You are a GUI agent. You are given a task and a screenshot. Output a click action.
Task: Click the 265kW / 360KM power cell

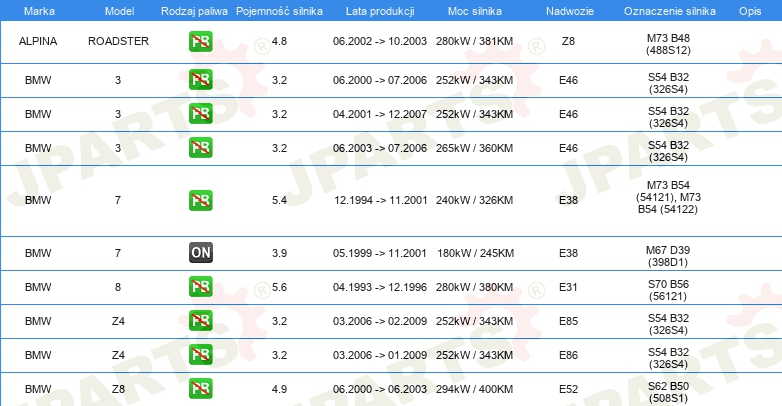point(474,148)
